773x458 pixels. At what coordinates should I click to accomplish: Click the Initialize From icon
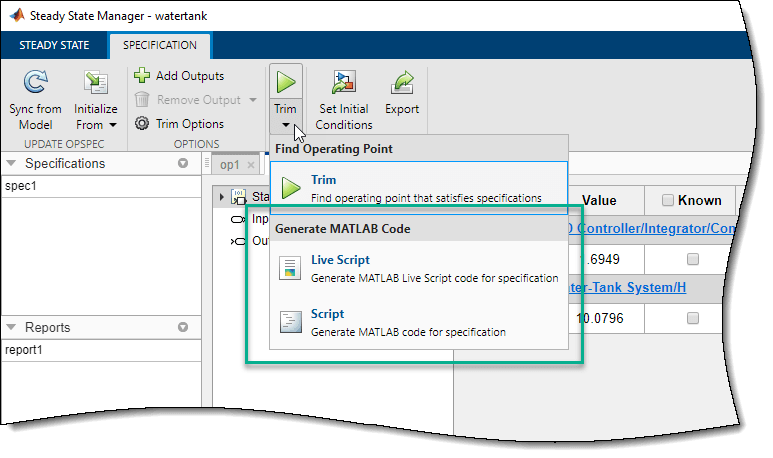click(x=96, y=82)
